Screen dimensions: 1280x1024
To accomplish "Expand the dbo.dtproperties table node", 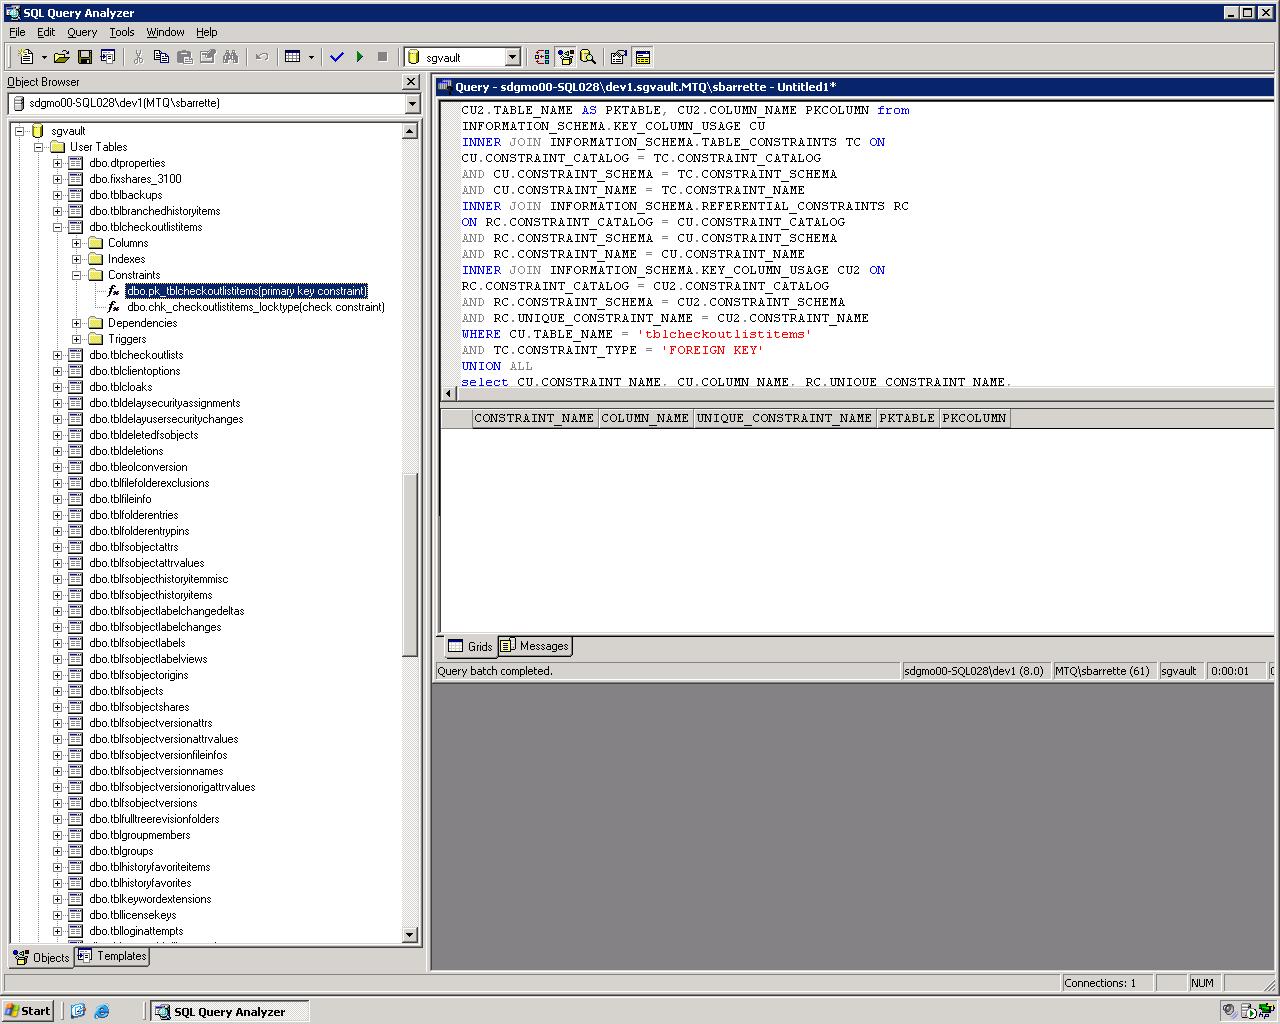I will click(x=57, y=163).
